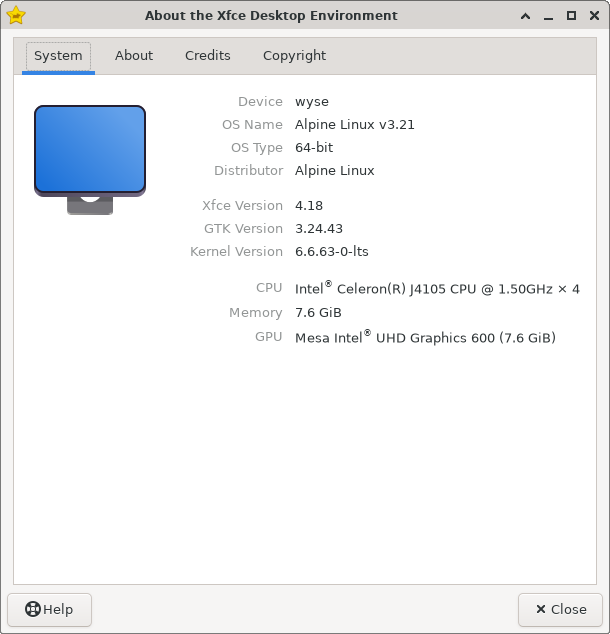Select the GTK Version value '3.24.43'
This screenshot has height=634, width=610.
pyautogui.click(x=319, y=228)
